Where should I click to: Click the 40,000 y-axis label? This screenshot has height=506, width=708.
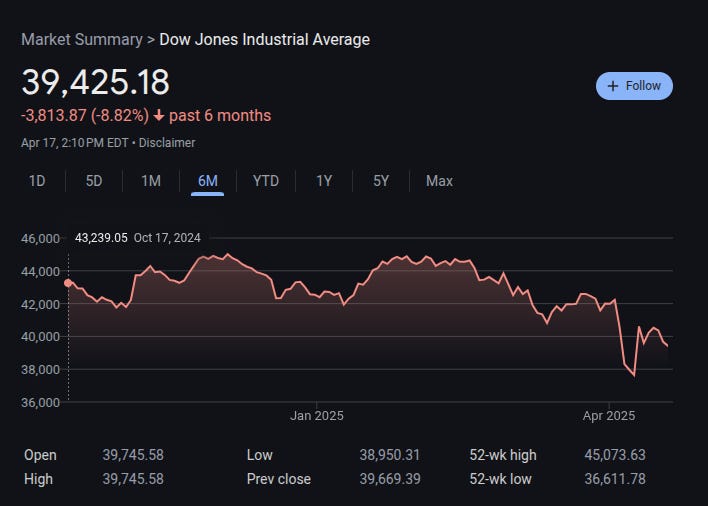point(40,337)
